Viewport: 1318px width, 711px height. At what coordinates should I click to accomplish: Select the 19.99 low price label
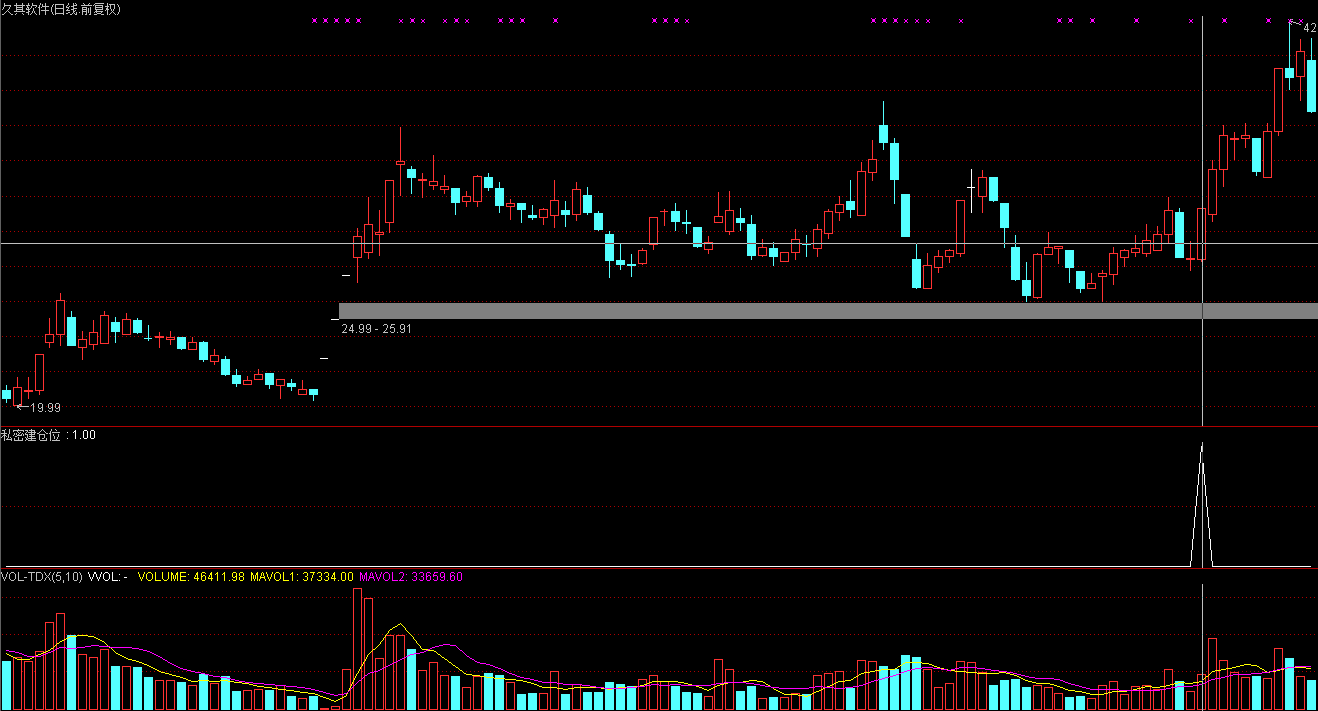(x=45, y=408)
